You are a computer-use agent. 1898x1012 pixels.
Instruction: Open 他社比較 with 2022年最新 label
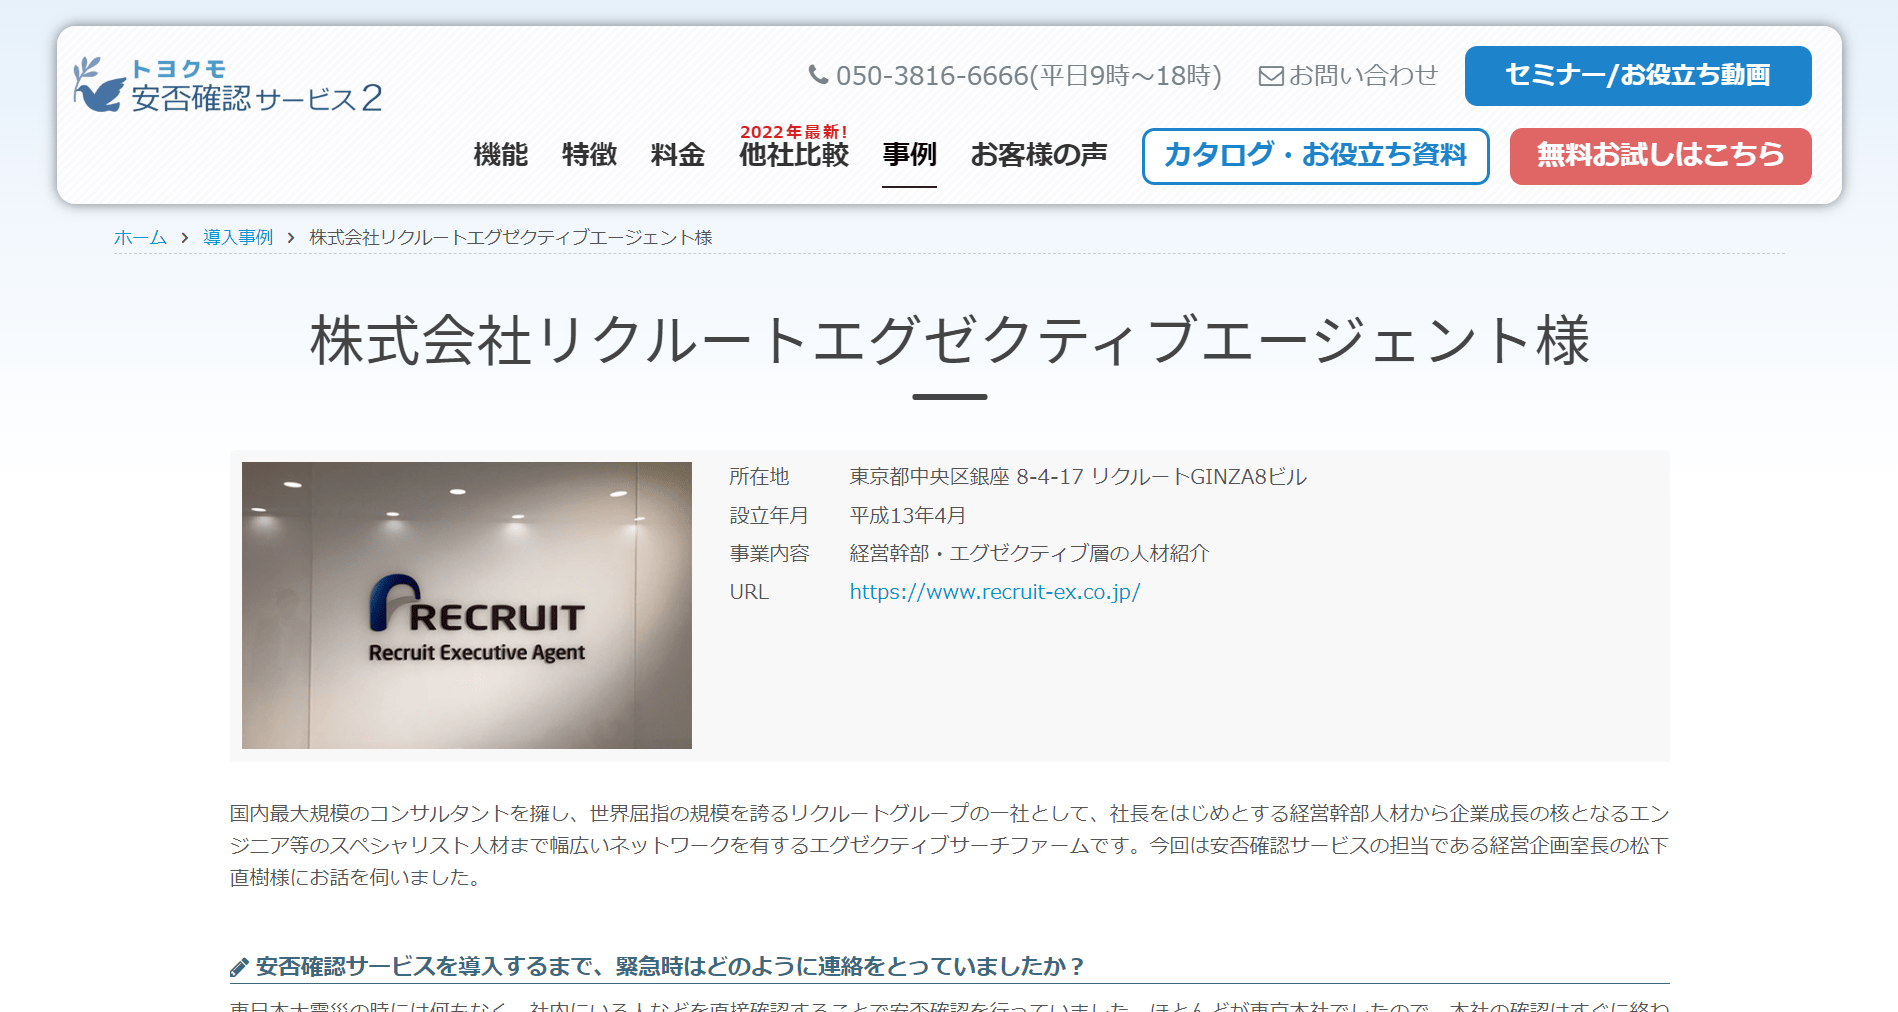pos(794,147)
